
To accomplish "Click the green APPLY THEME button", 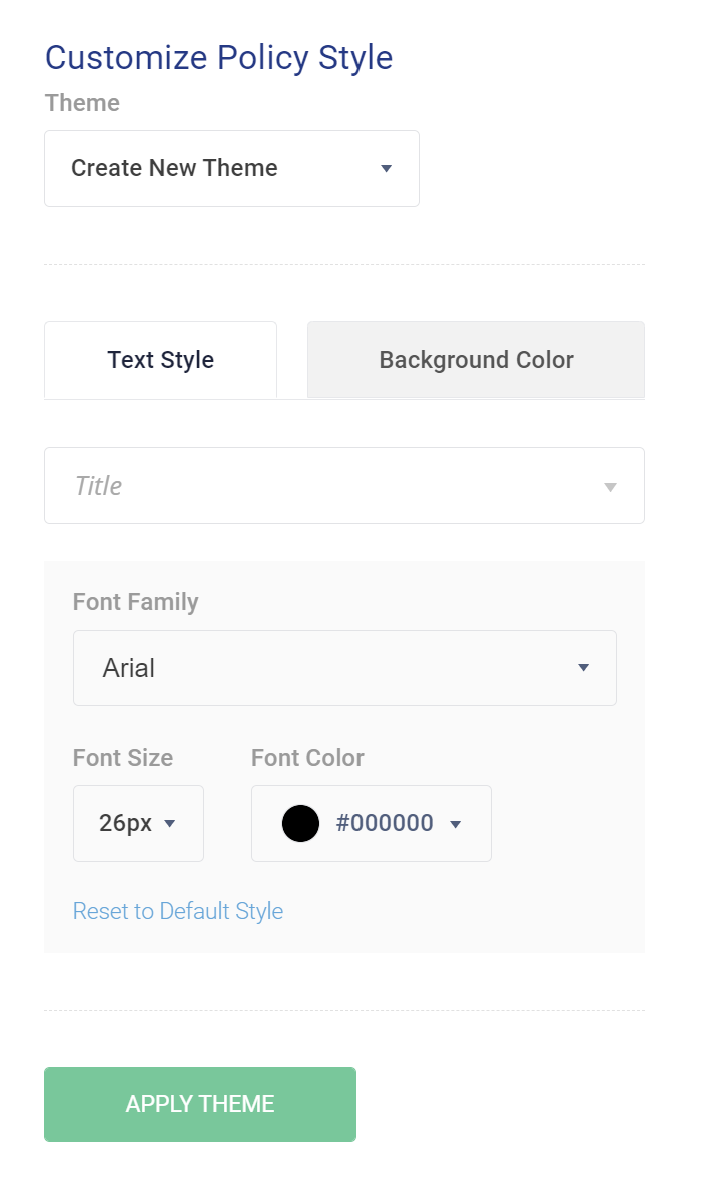I will [x=199, y=1104].
